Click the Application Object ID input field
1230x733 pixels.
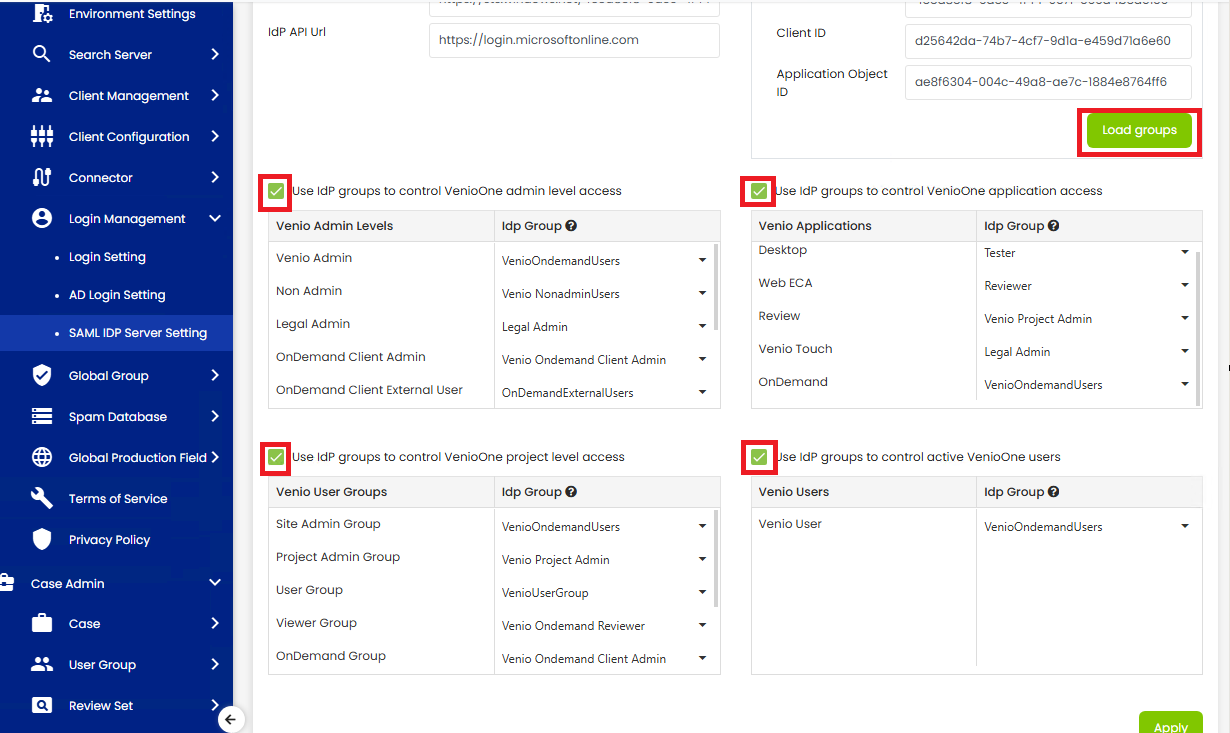(x=1049, y=83)
